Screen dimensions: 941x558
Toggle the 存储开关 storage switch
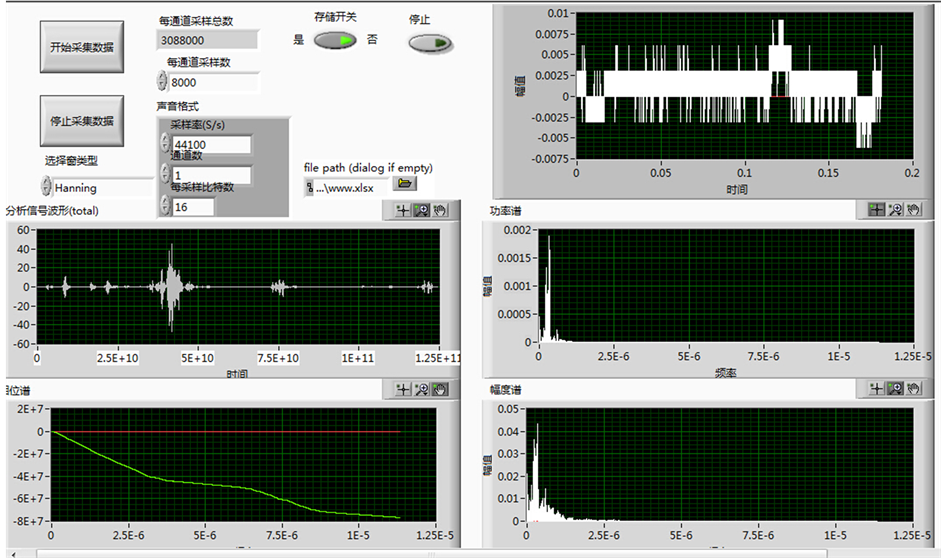[x=334, y=40]
